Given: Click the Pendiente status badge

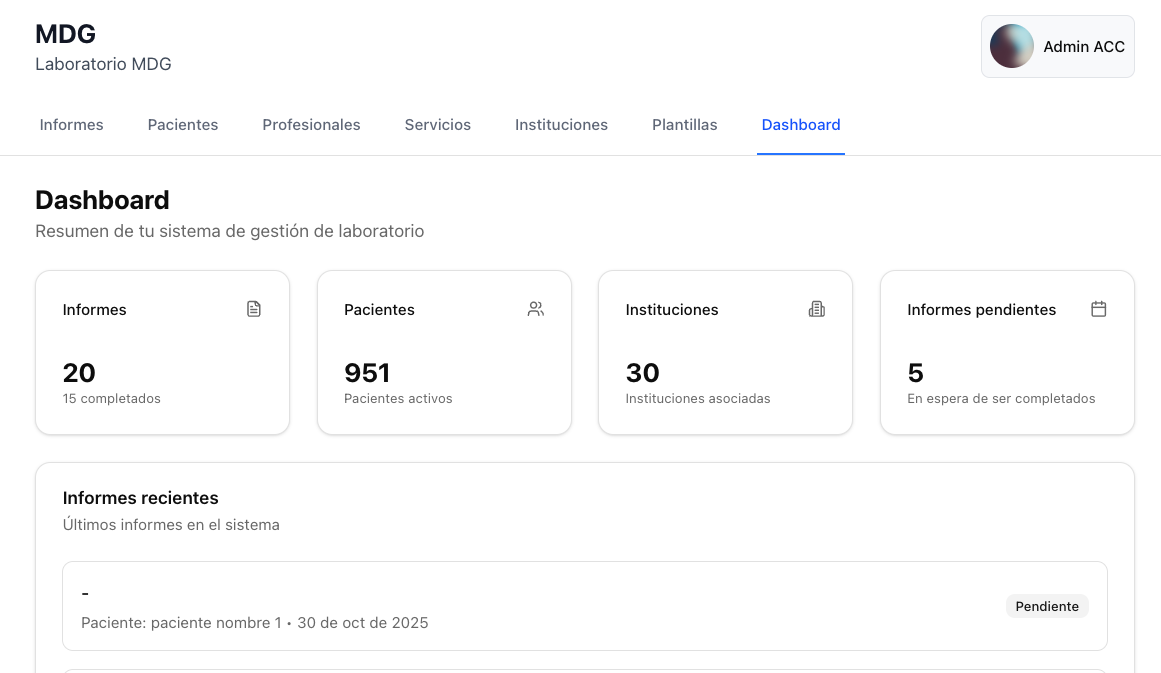Looking at the screenshot, I should 1047,606.
